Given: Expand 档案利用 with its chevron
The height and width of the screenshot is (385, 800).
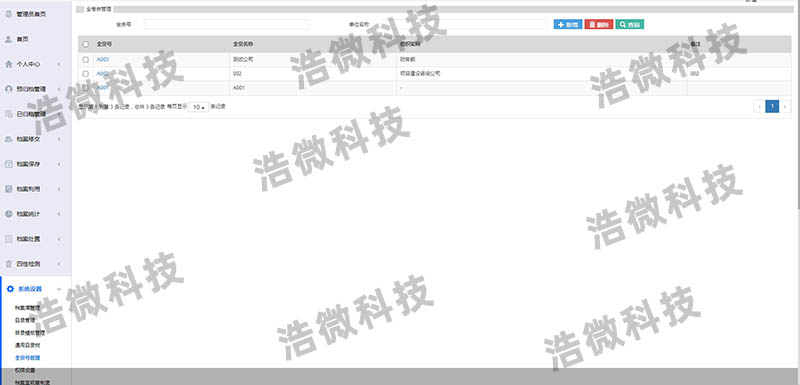Looking at the screenshot, I should click(x=59, y=189).
